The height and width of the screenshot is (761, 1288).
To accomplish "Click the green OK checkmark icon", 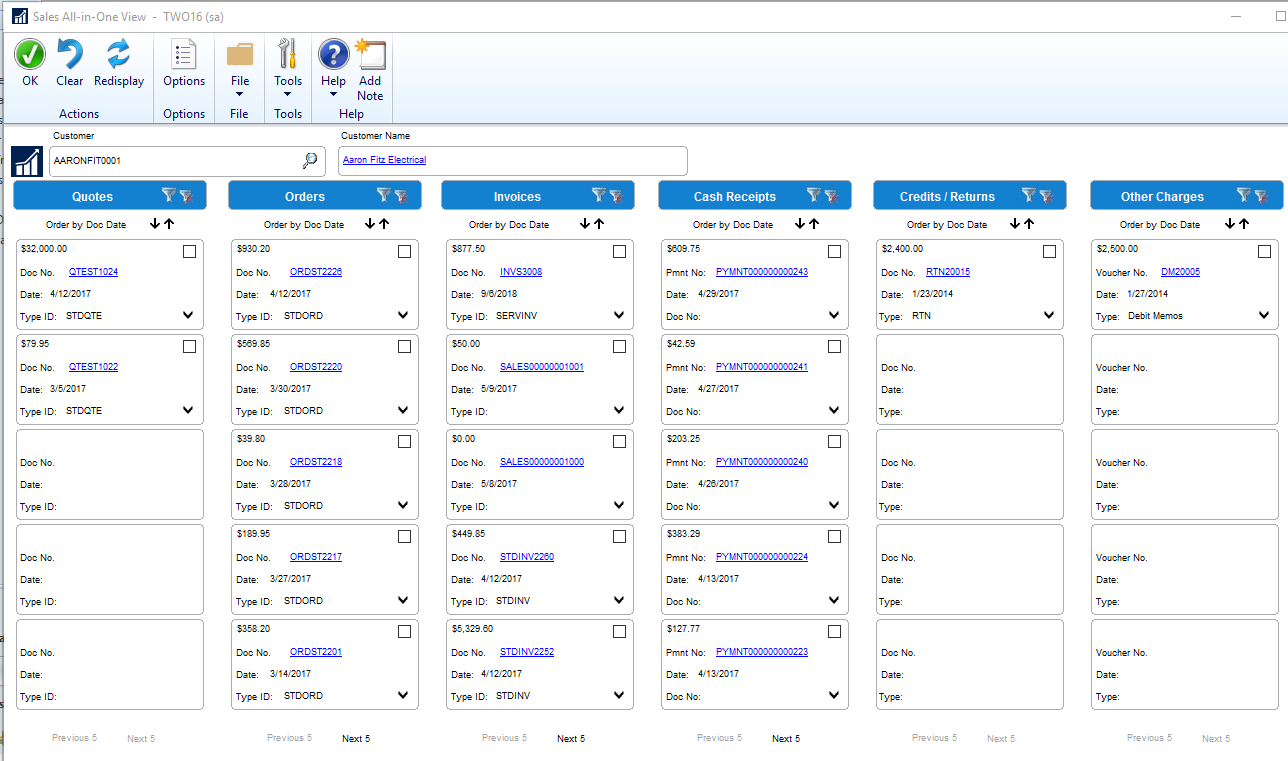I will 30,55.
